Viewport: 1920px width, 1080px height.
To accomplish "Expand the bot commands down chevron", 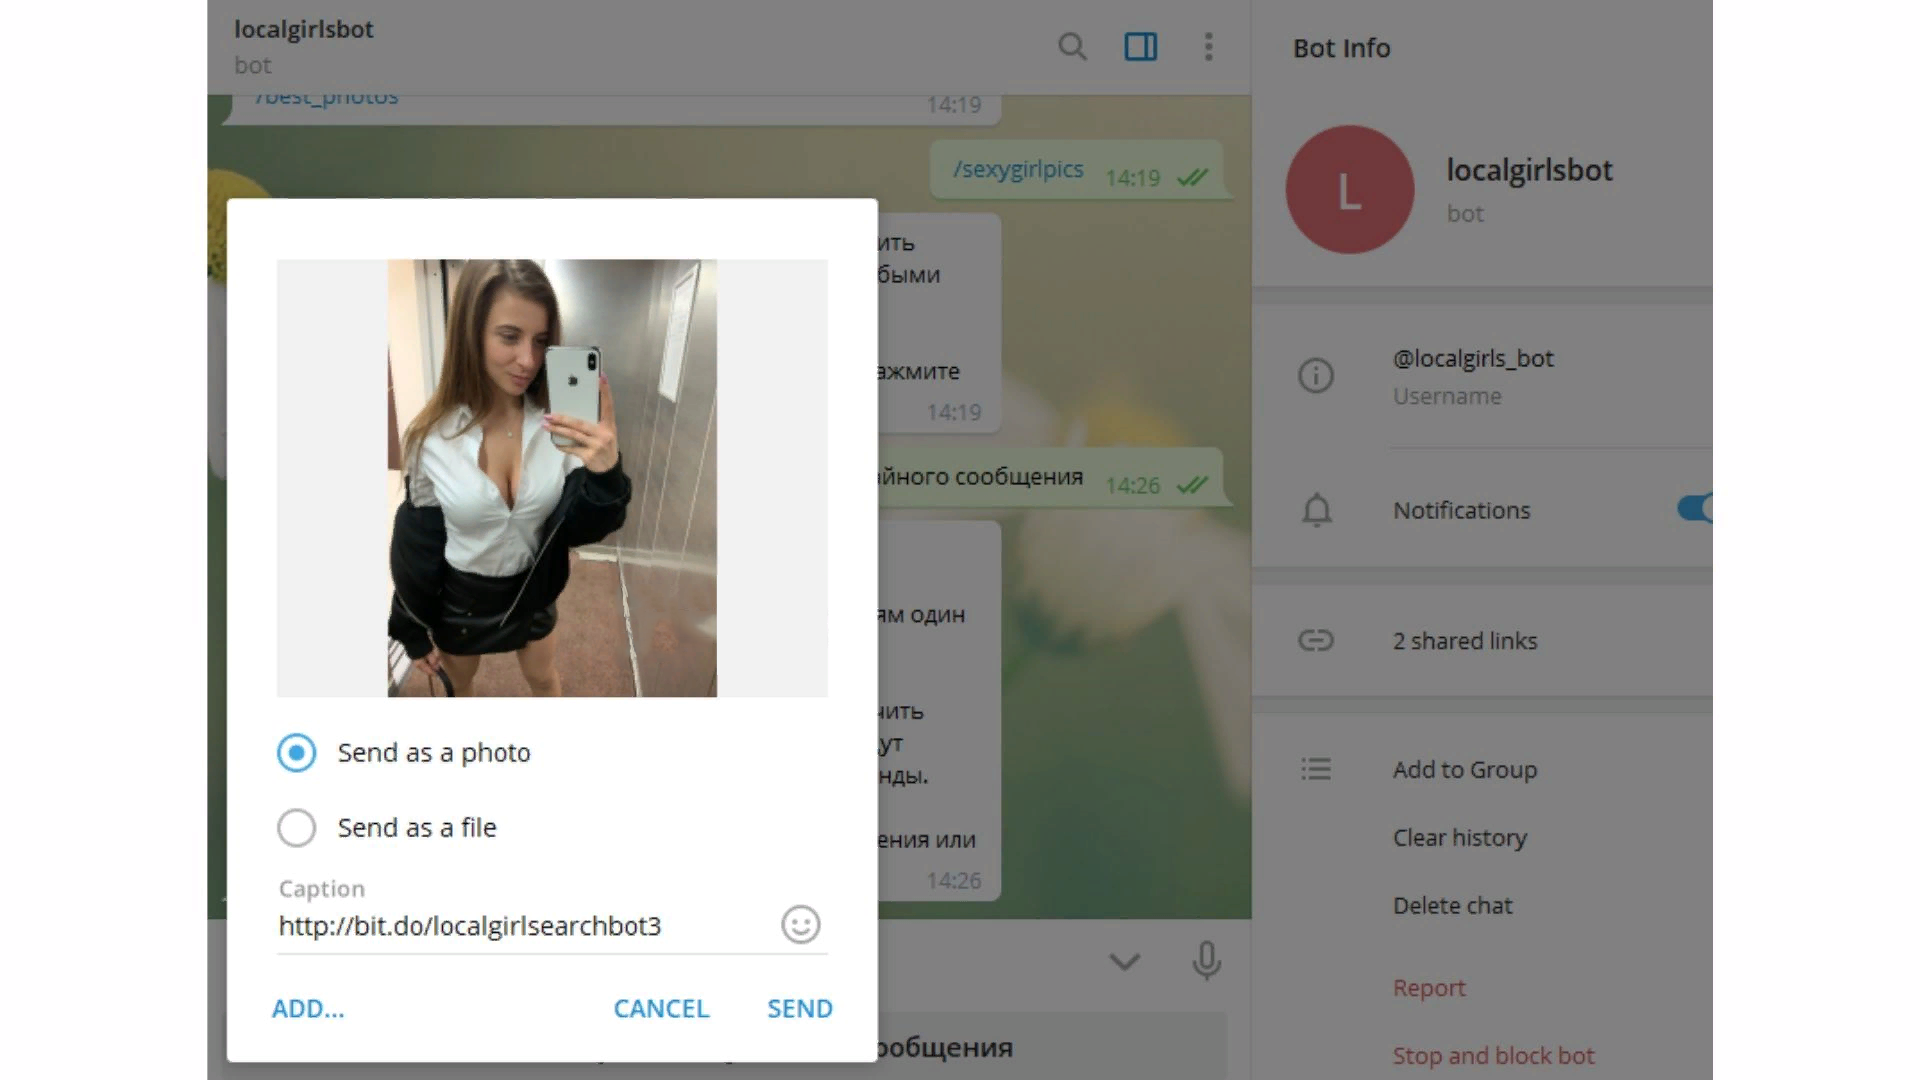I will pos(1124,962).
